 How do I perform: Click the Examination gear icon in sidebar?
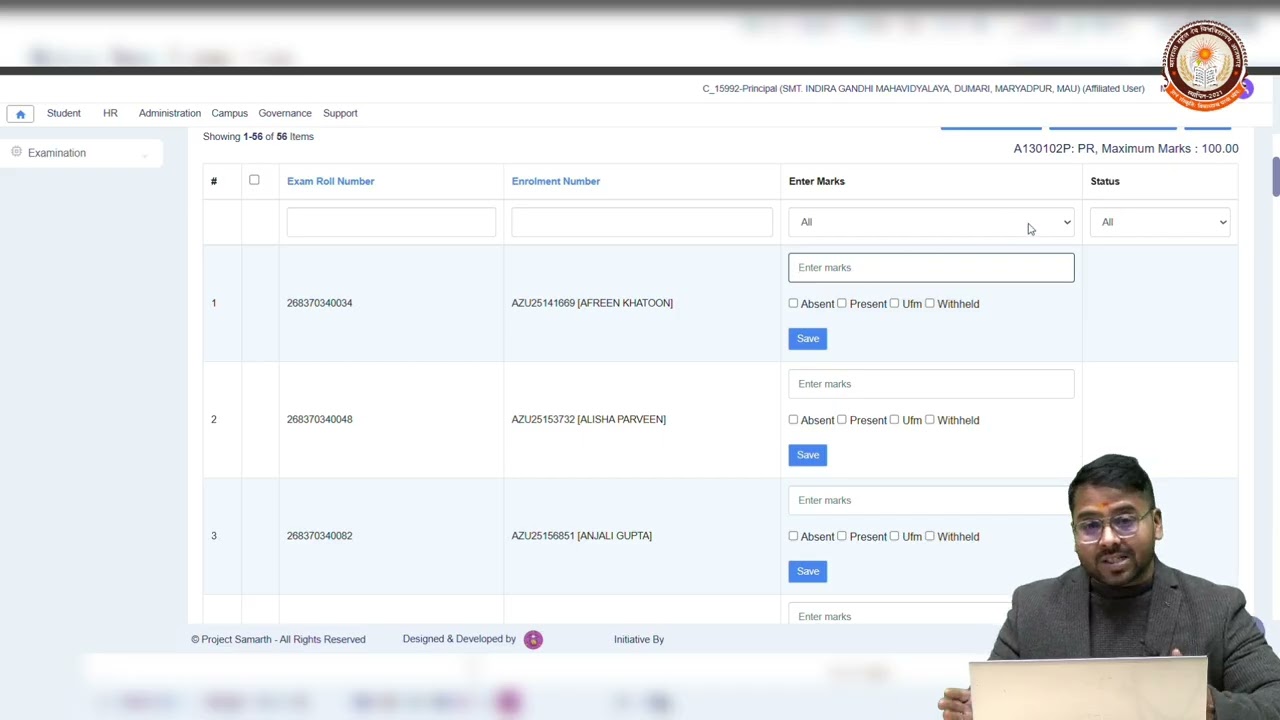pyautogui.click(x=16, y=152)
